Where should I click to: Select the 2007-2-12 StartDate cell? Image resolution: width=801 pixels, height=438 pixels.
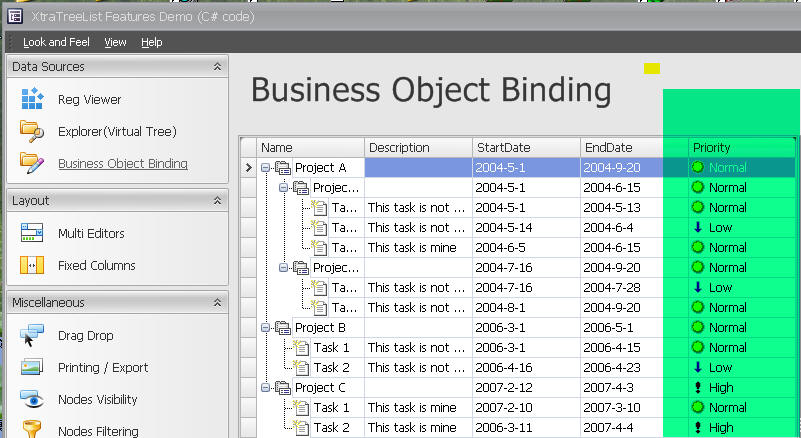[x=526, y=387]
